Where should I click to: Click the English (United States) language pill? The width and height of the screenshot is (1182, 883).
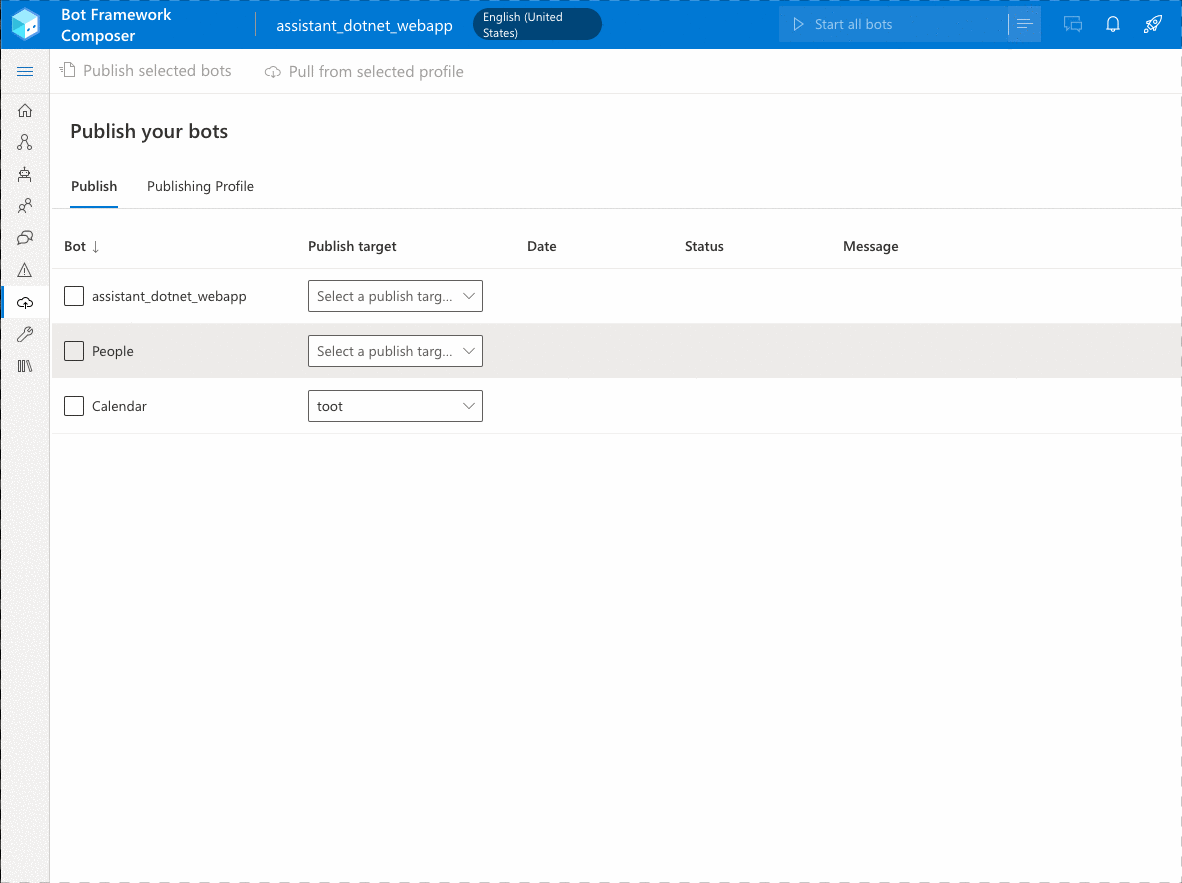tap(537, 25)
